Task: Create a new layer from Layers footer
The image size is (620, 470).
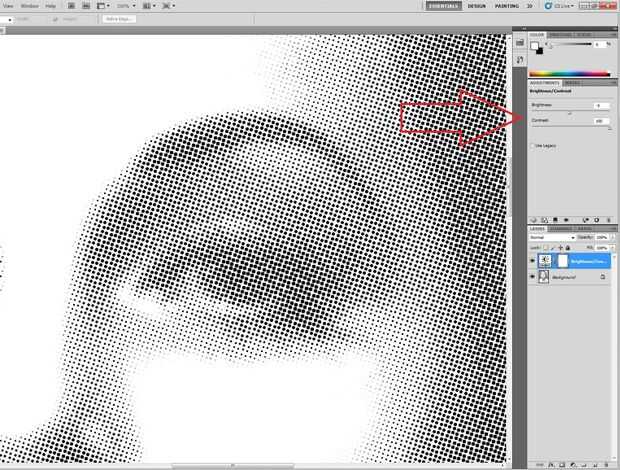Action: (595, 465)
